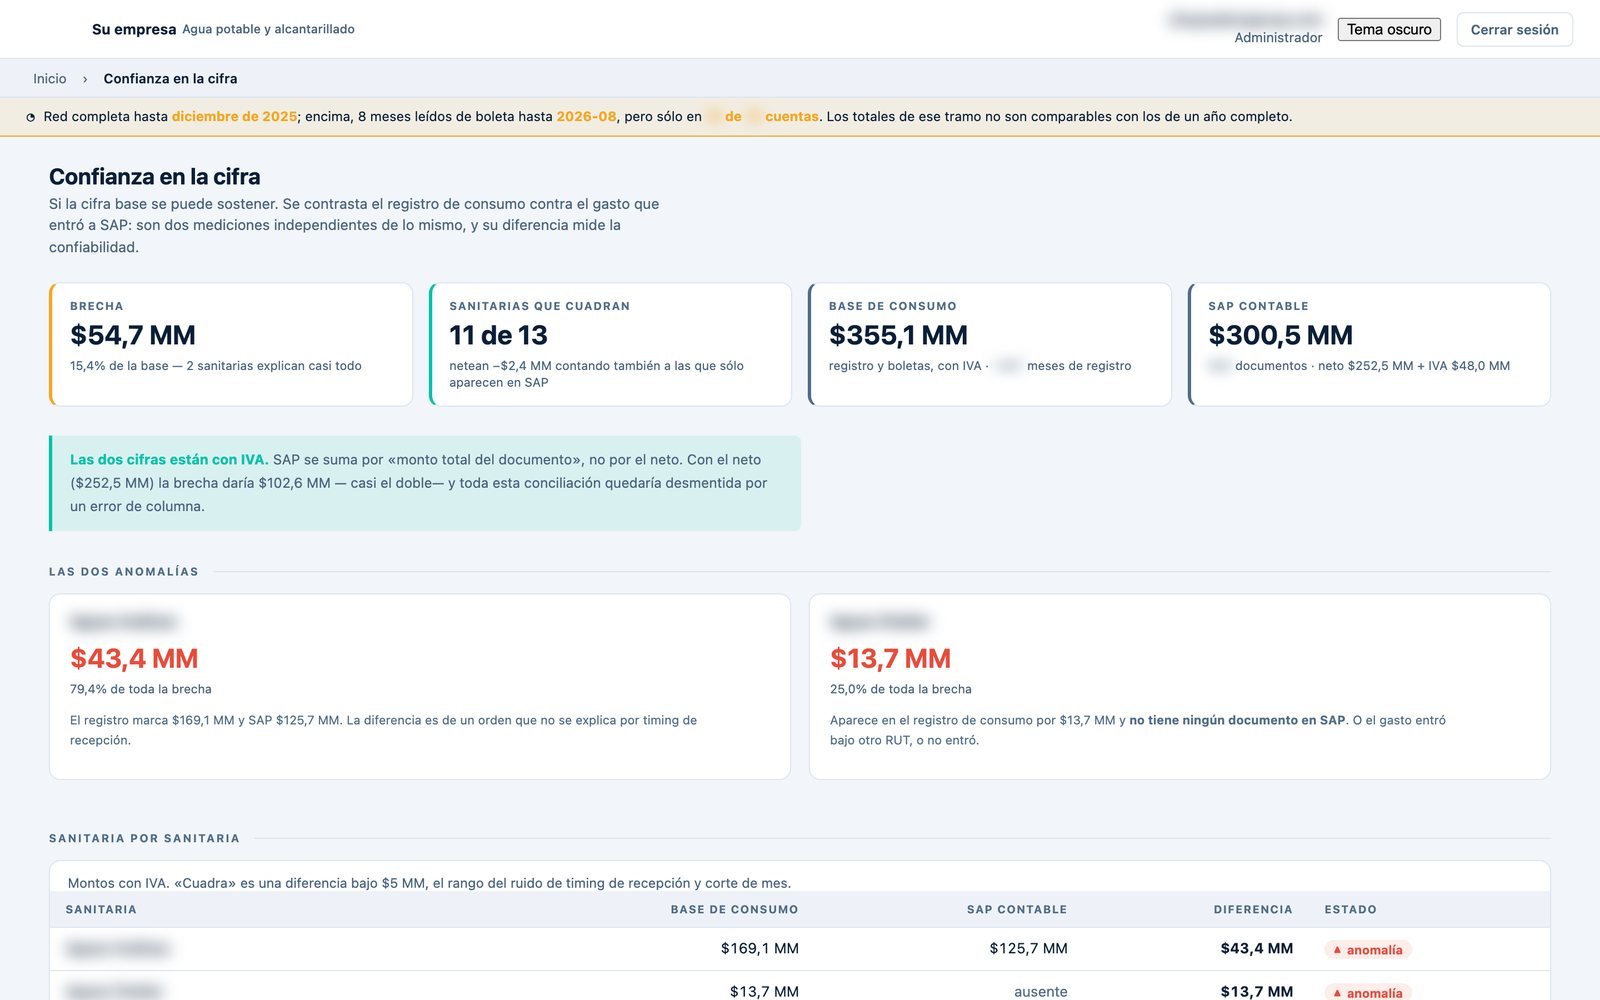Click the Sanitaria column header
1600x1000 pixels.
pos(101,910)
